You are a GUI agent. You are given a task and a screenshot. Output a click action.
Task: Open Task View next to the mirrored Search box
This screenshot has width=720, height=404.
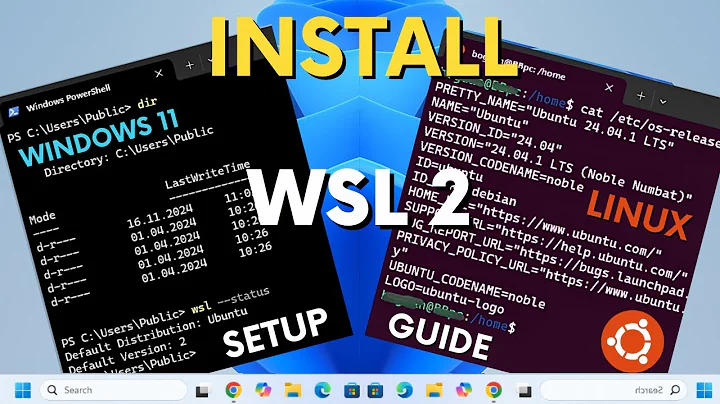(x=524, y=391)
